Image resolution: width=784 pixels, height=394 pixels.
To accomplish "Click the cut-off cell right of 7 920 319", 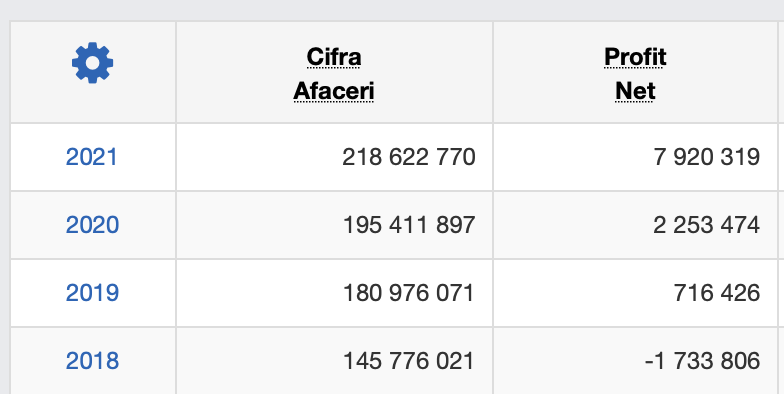I will 782,157.
